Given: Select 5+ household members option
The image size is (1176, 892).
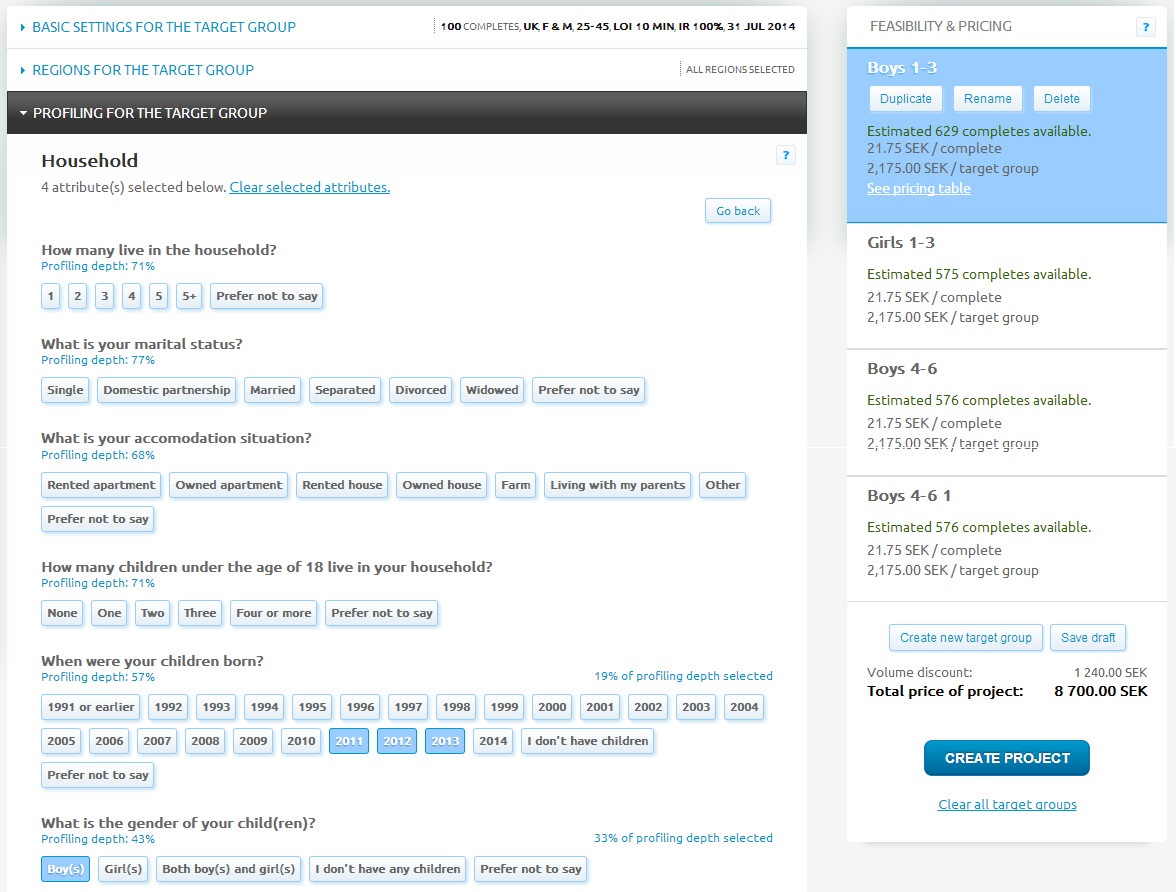Looking at the screenshot, I should [x=189, y=296].
